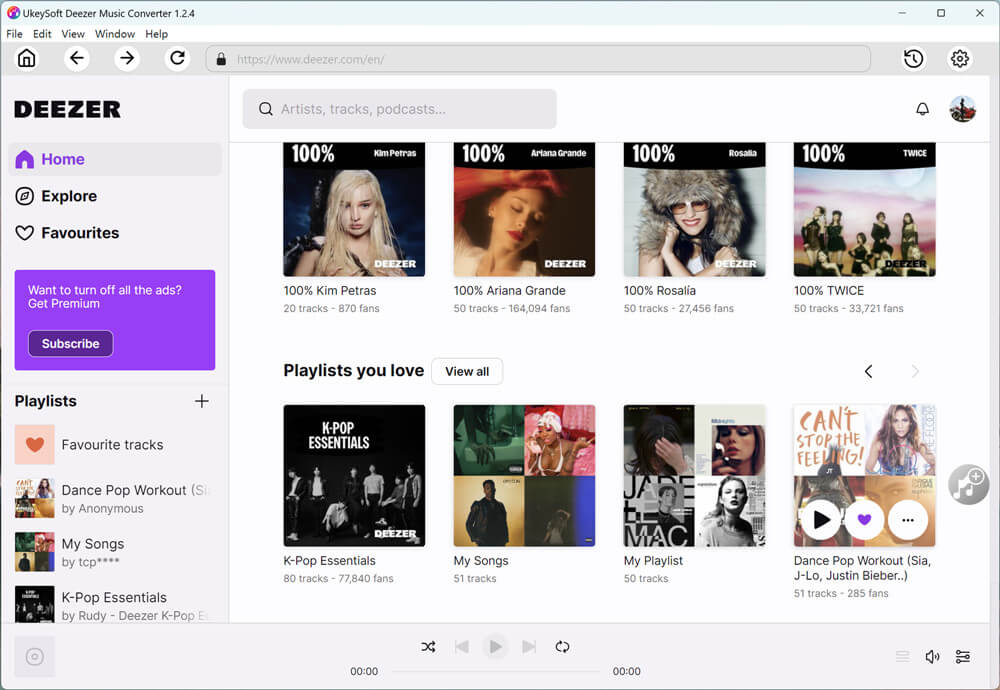Click the playback progress bar

(x=495, y=672)
